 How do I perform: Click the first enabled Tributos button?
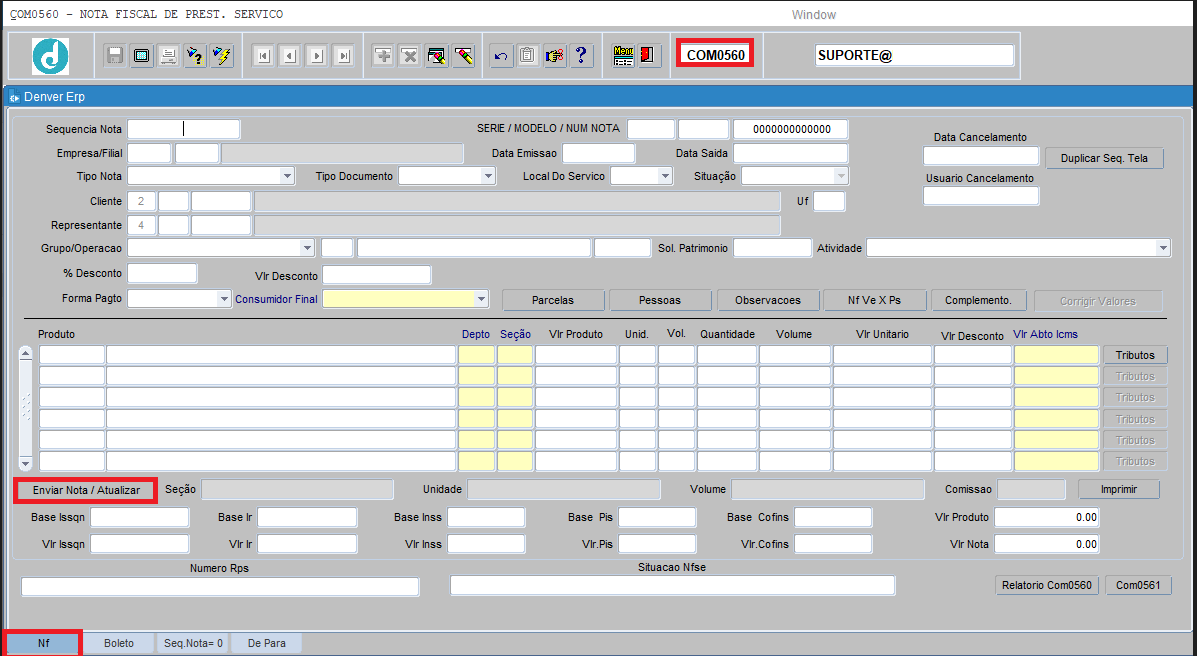(x=1135, y=355)
